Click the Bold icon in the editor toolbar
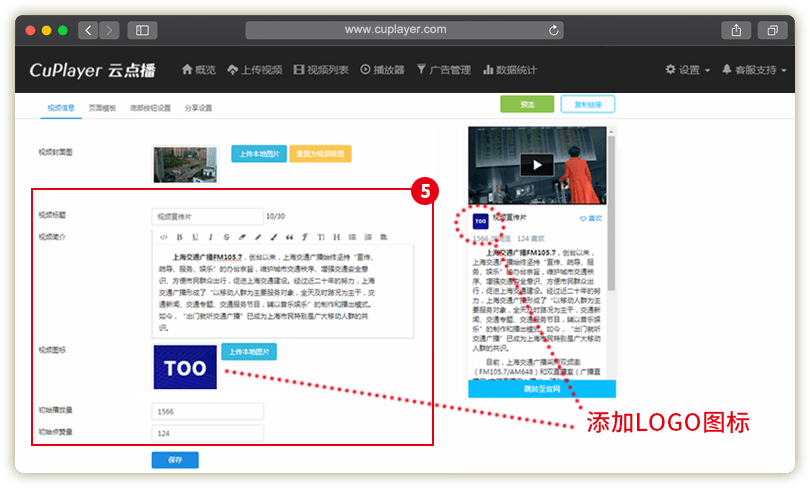Screen dimensions: 810x488 tap(180, 237)
